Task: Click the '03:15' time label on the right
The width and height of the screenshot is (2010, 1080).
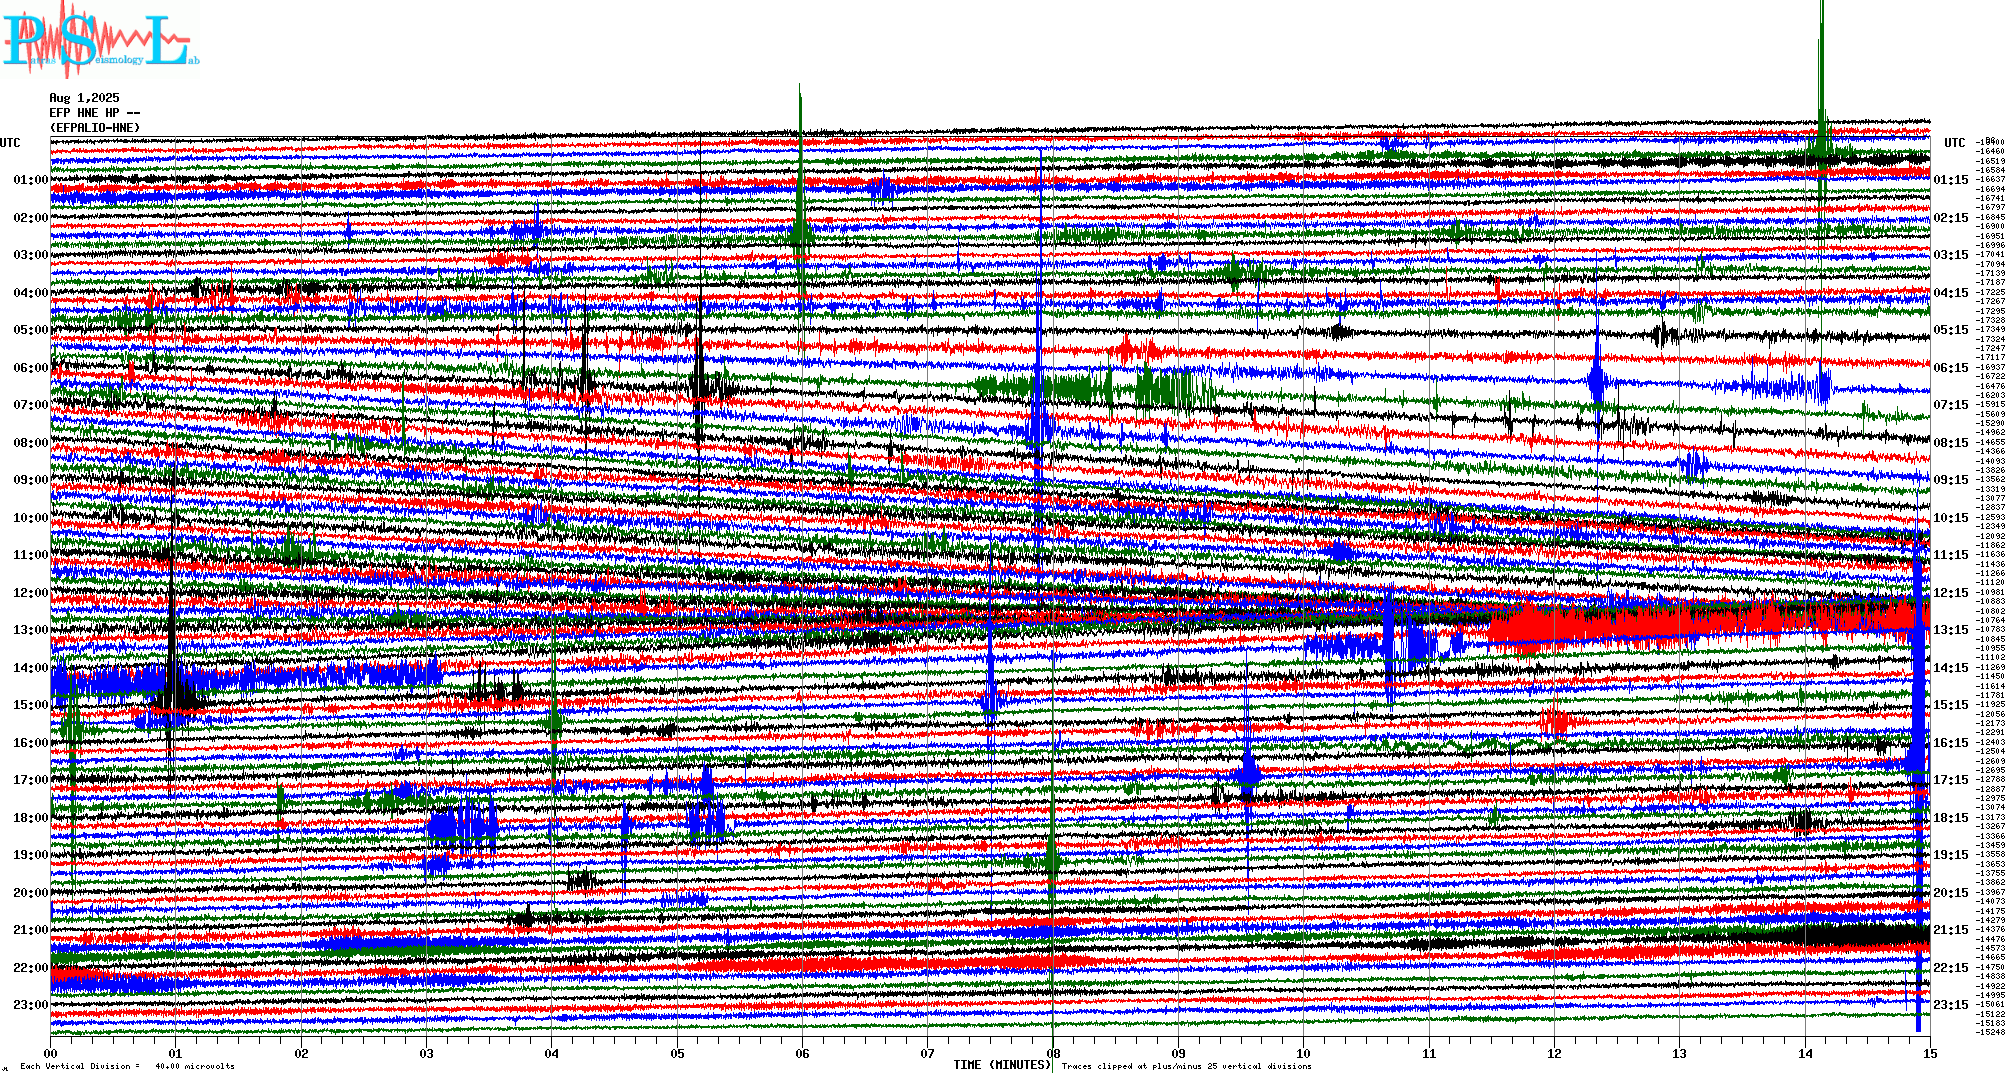Action: (1951, 255)
